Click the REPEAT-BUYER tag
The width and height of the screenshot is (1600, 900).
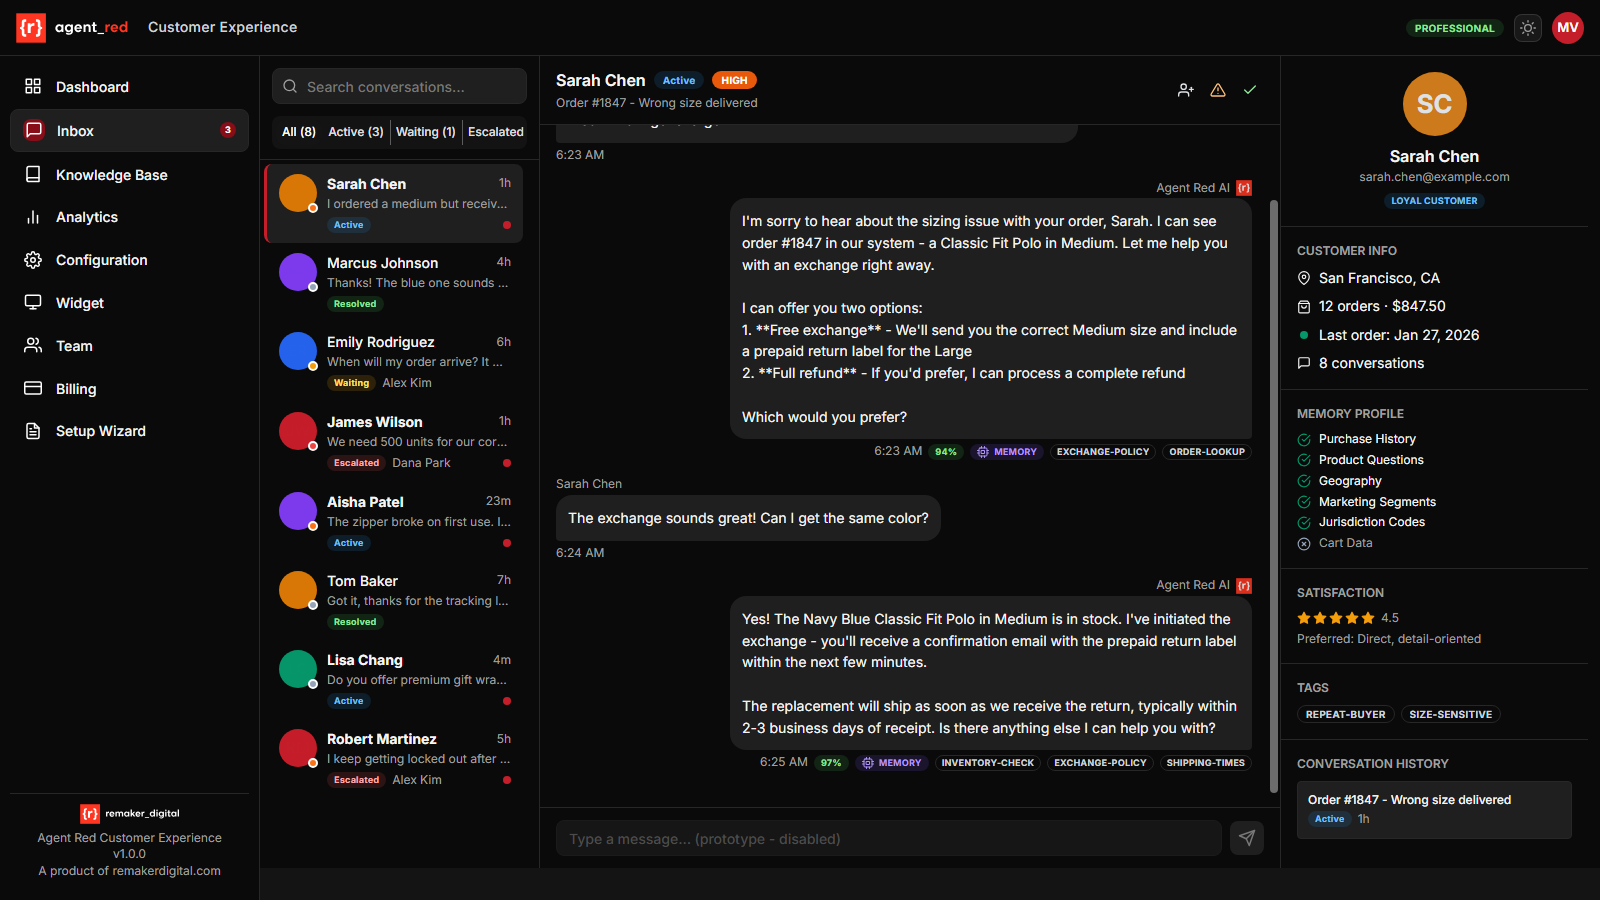(1345, 714)
